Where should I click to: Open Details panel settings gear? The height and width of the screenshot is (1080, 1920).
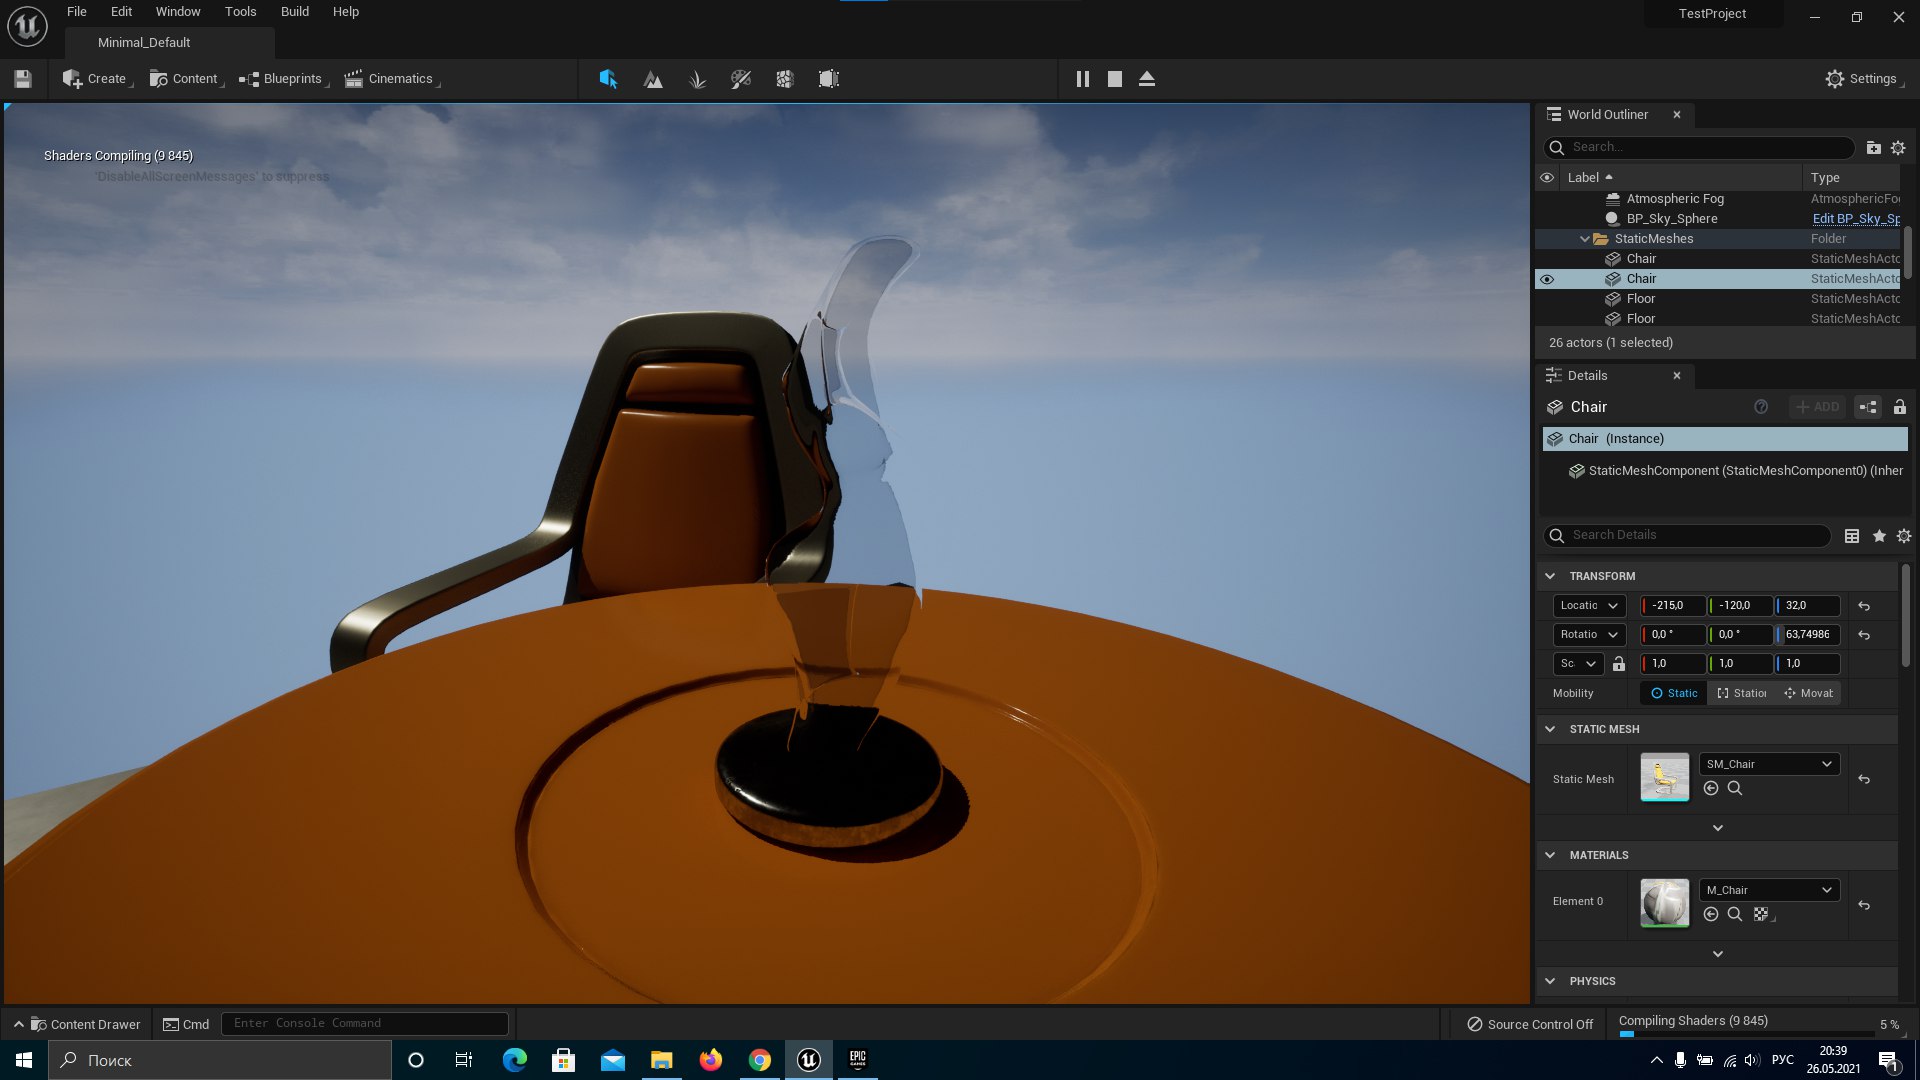(1904, 536)
